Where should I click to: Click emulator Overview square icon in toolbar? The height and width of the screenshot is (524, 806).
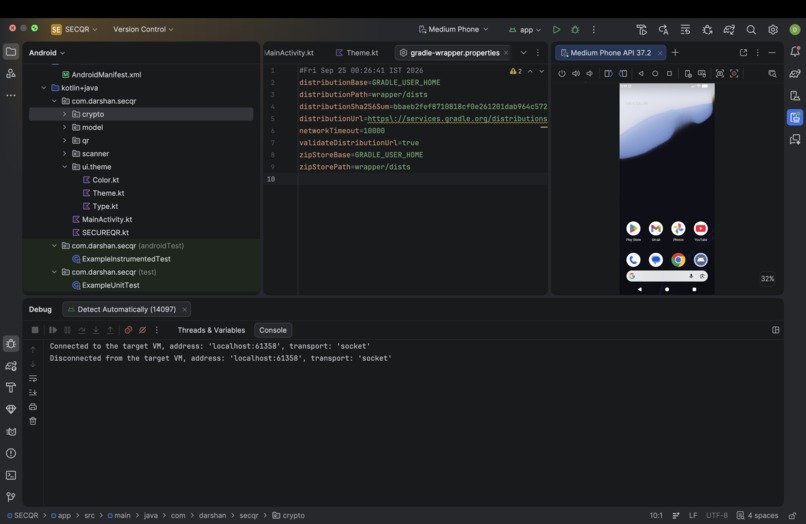click(x=669, y=74)
